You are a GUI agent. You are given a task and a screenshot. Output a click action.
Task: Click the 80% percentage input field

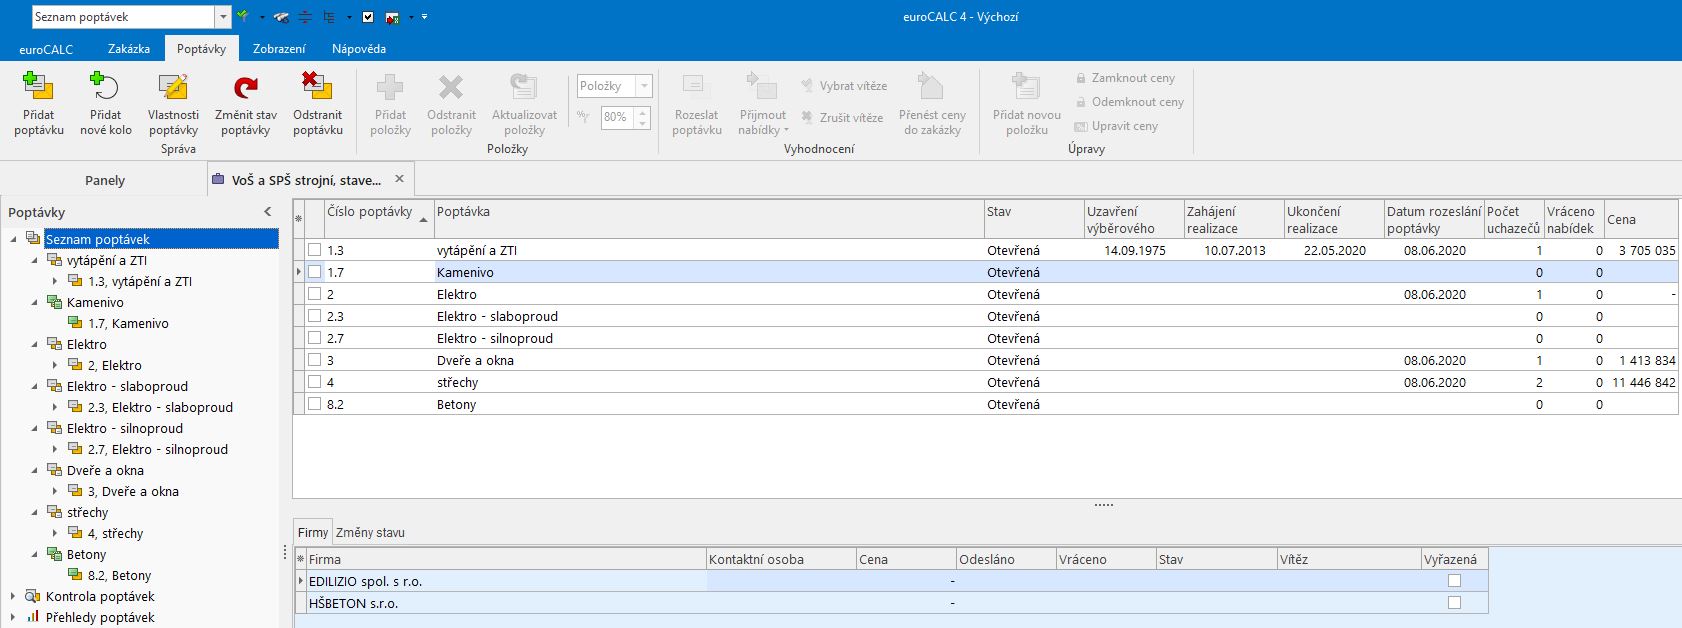tap(617, 117)
